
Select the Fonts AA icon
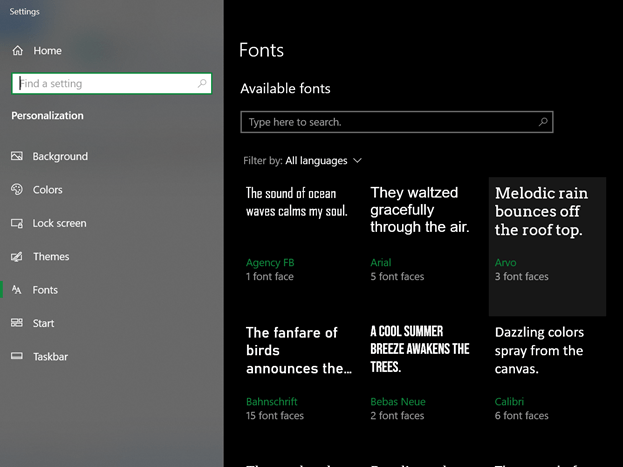[x=17, y=290]
